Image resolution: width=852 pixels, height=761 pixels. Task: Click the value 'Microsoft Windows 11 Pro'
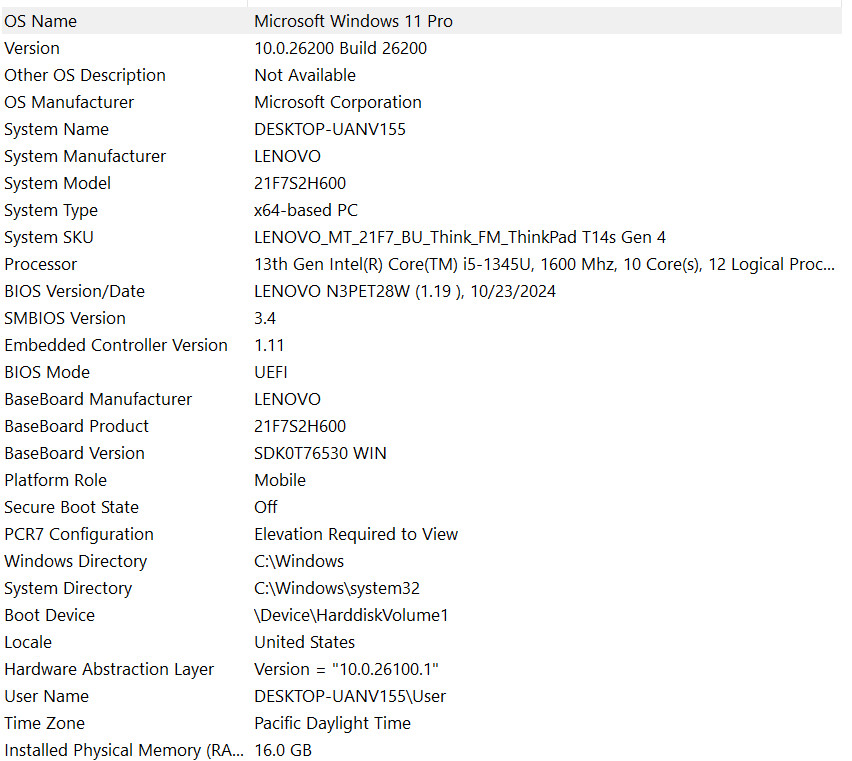click(x=353, y=21)
